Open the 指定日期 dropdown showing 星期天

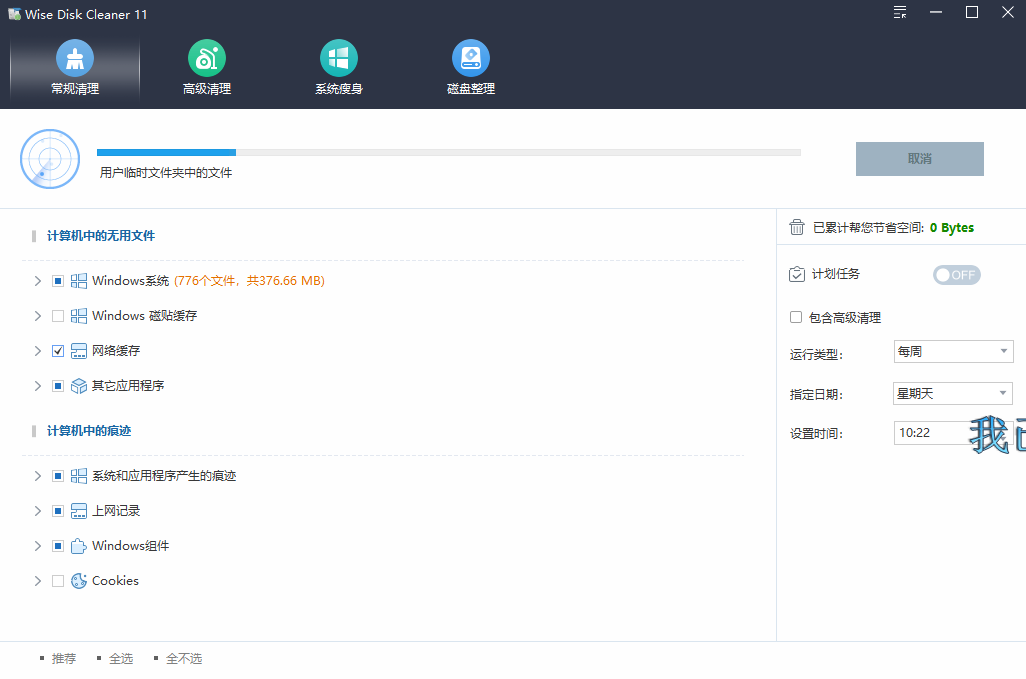pos(952,393)
